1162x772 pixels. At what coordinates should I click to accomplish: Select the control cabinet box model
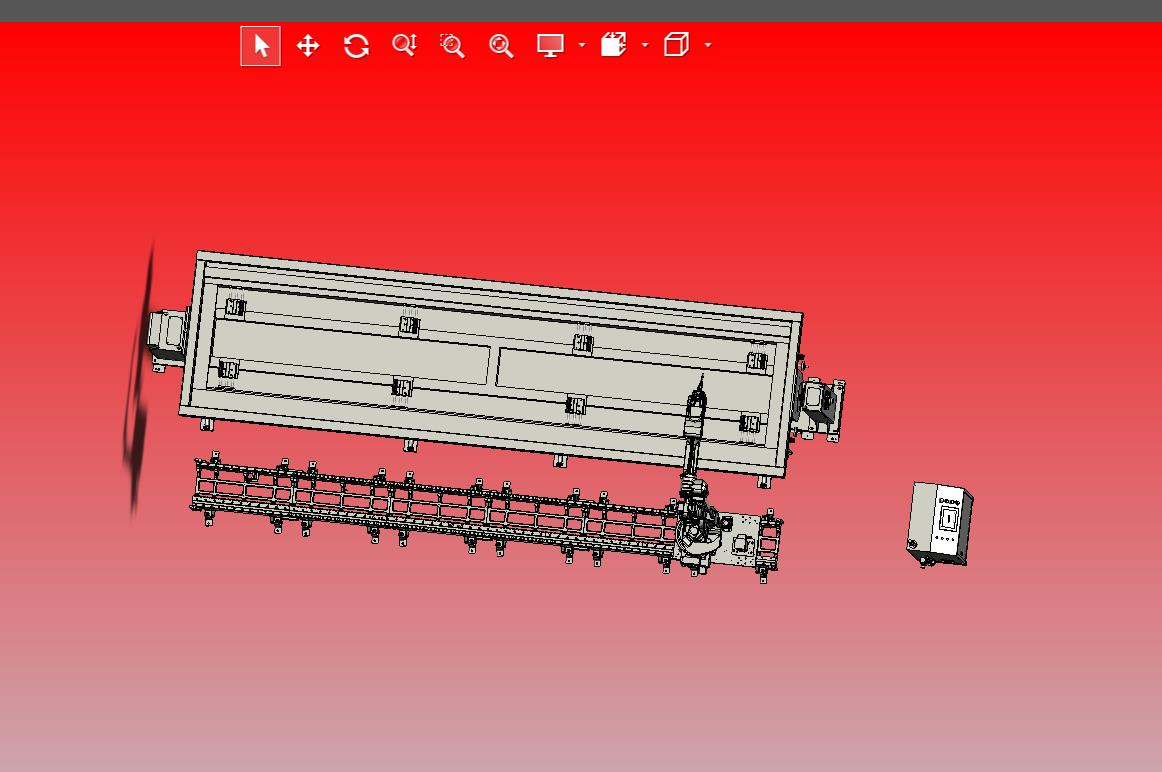pyautogui.click(x=940, y=525)
